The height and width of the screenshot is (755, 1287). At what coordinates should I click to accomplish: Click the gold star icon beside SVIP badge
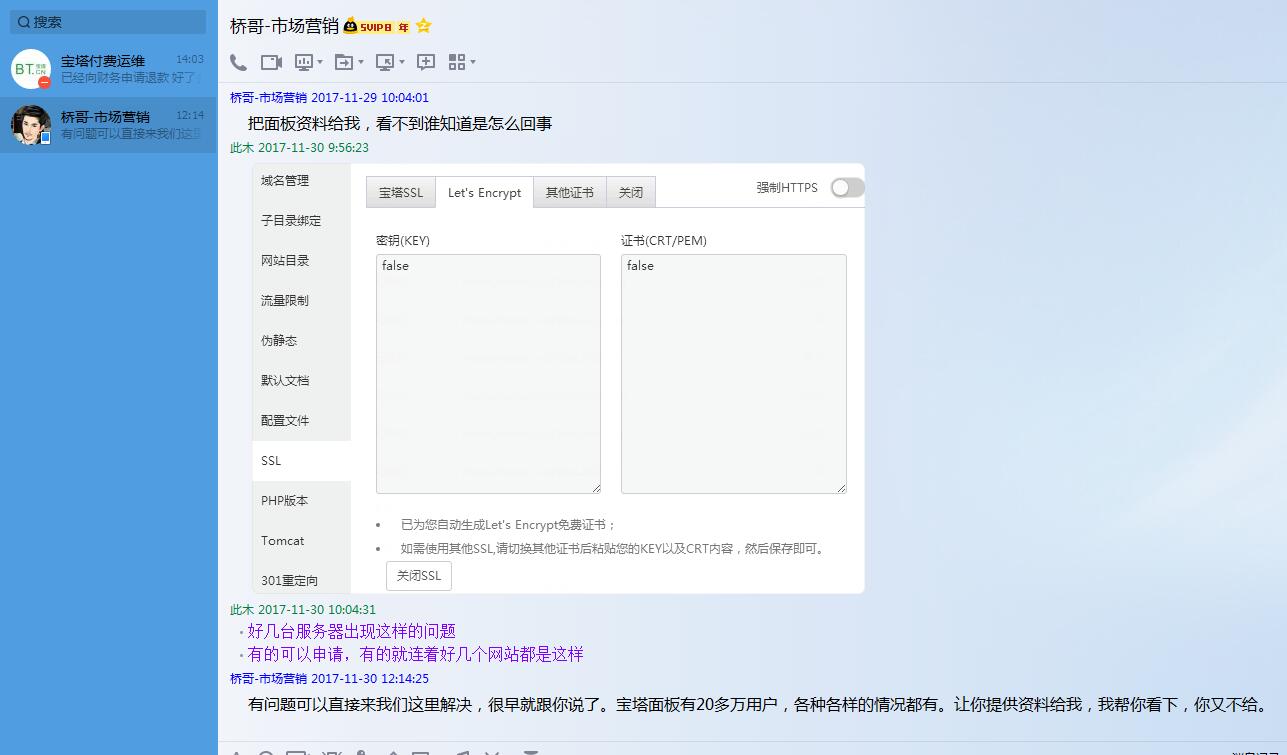click(423, 26)
